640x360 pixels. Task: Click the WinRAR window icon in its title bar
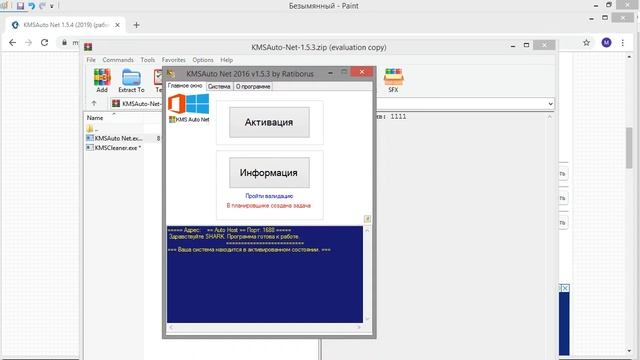(88, 47)
